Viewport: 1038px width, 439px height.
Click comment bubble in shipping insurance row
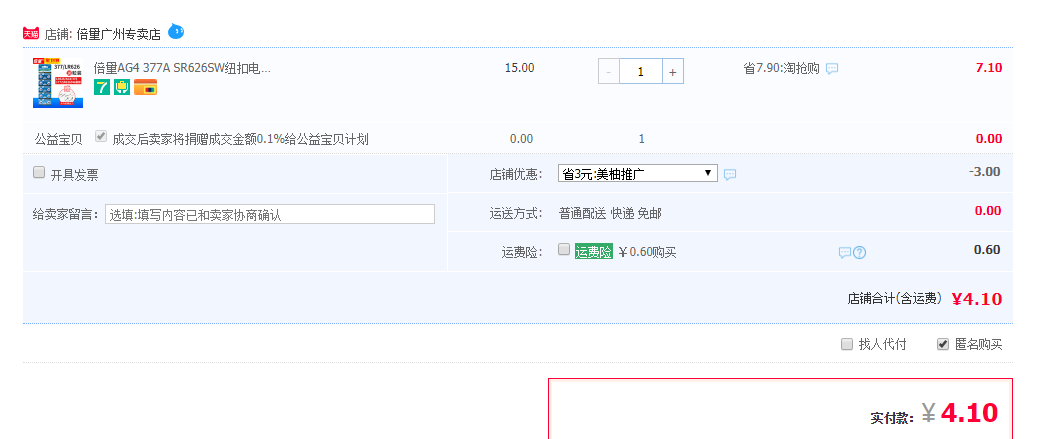point(845,252)
